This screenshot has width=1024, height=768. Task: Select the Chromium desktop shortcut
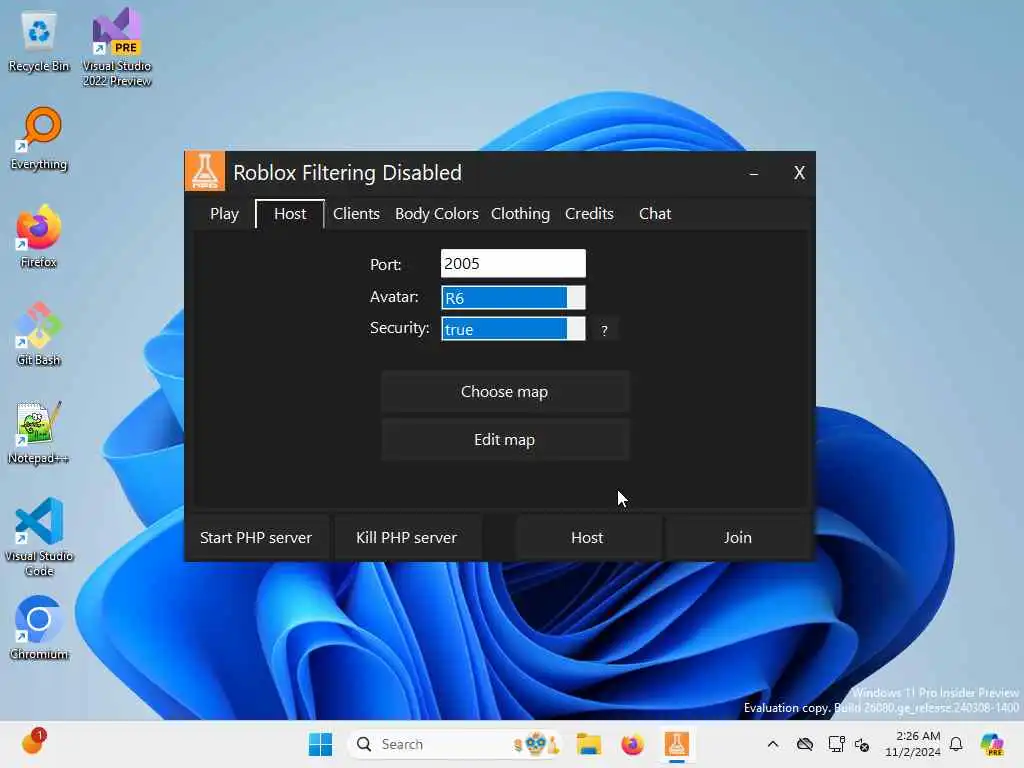(39, 628)
